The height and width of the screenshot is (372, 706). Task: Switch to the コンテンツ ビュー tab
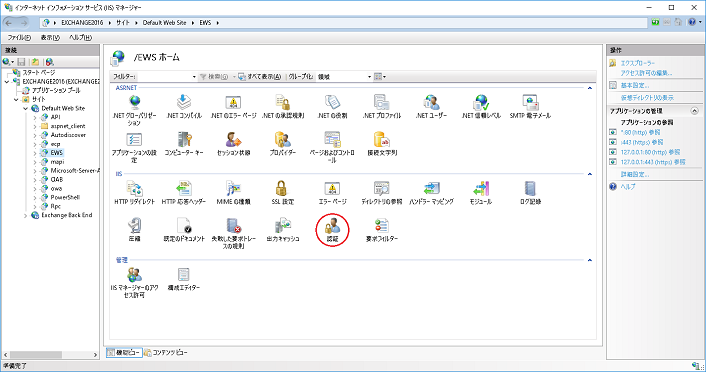point(166,353)
